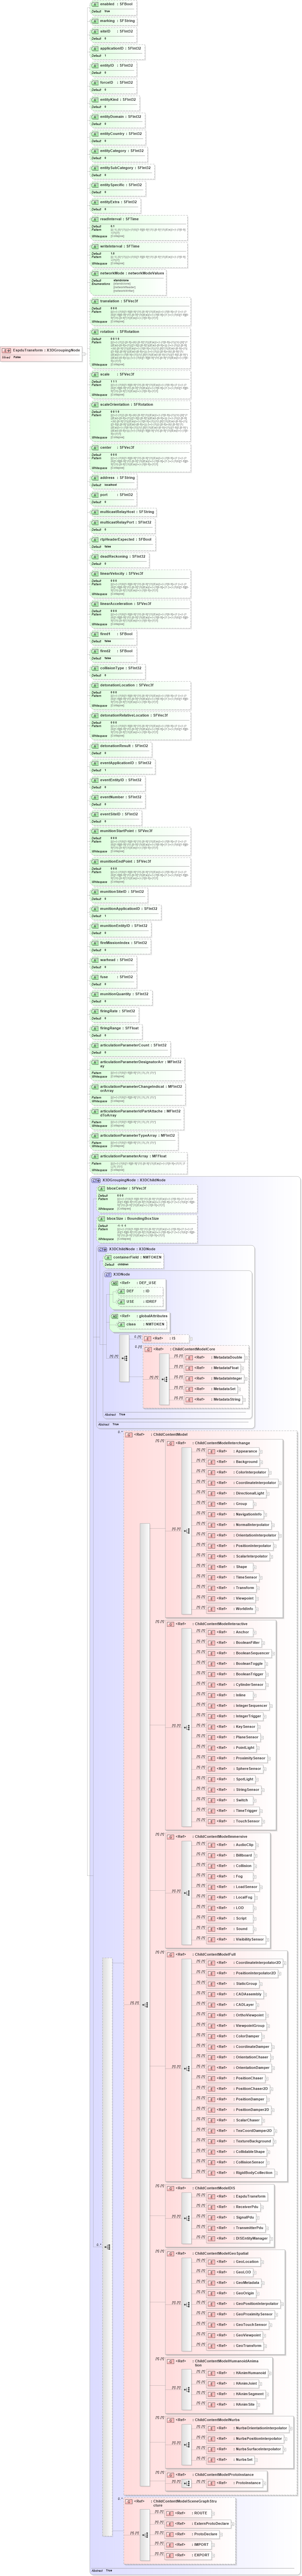Select the TimeSensor element label
This screenshot has width=302, height=2576.
246,1577
